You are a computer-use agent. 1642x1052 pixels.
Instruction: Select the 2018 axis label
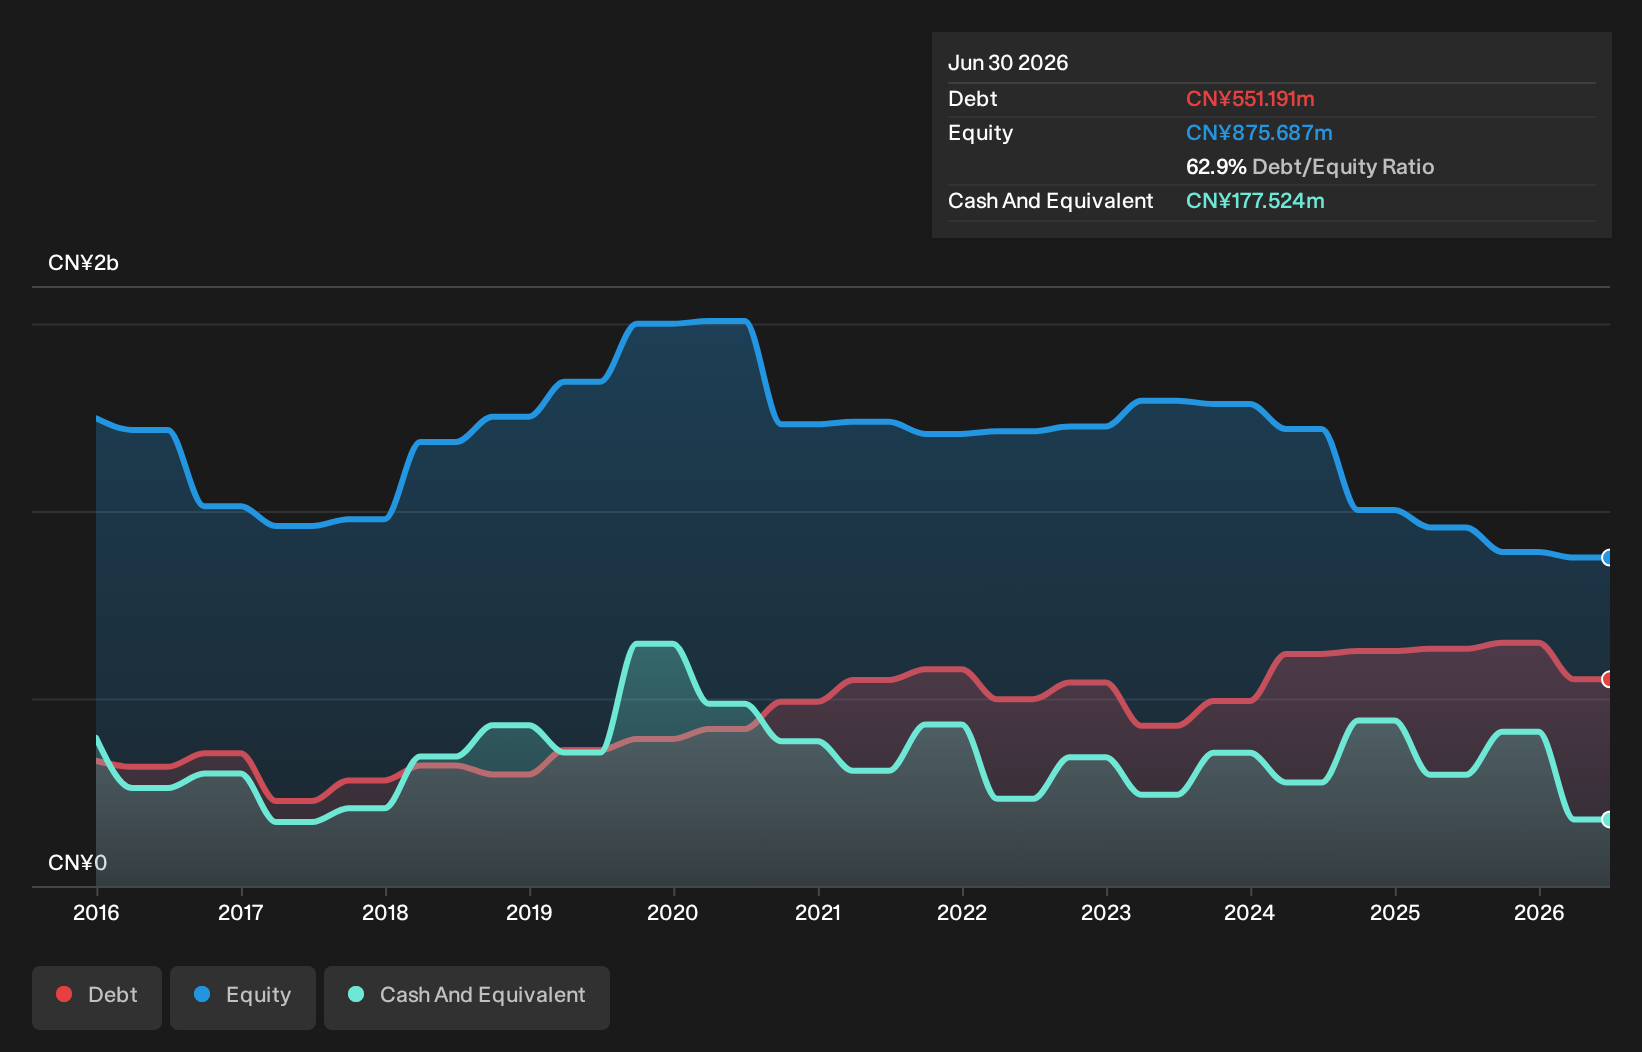[385, 912]
